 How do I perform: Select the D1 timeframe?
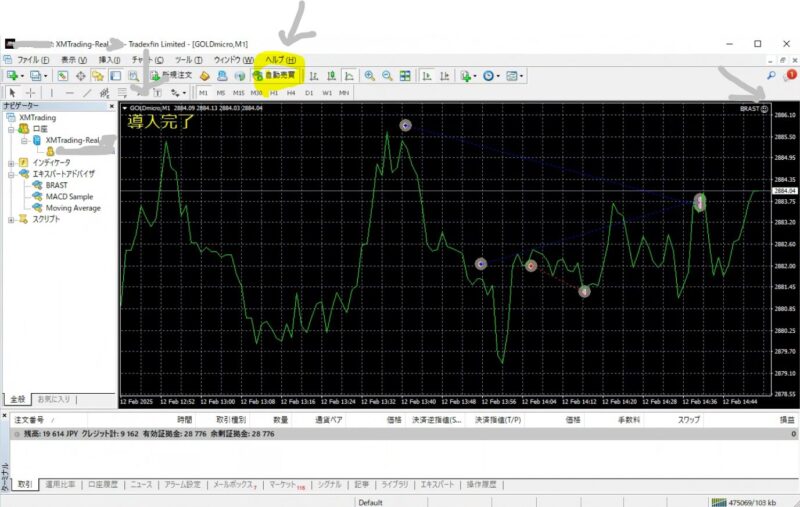(309, 93)
